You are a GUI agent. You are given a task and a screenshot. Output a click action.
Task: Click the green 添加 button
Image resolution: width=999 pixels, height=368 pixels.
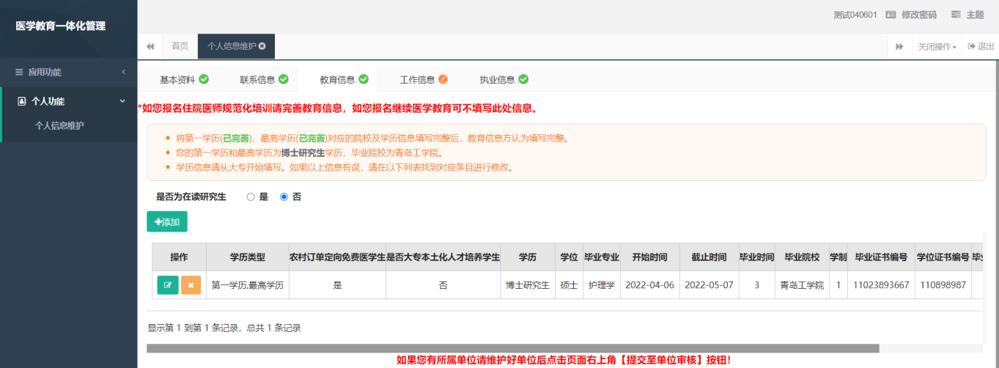[167, 222]
